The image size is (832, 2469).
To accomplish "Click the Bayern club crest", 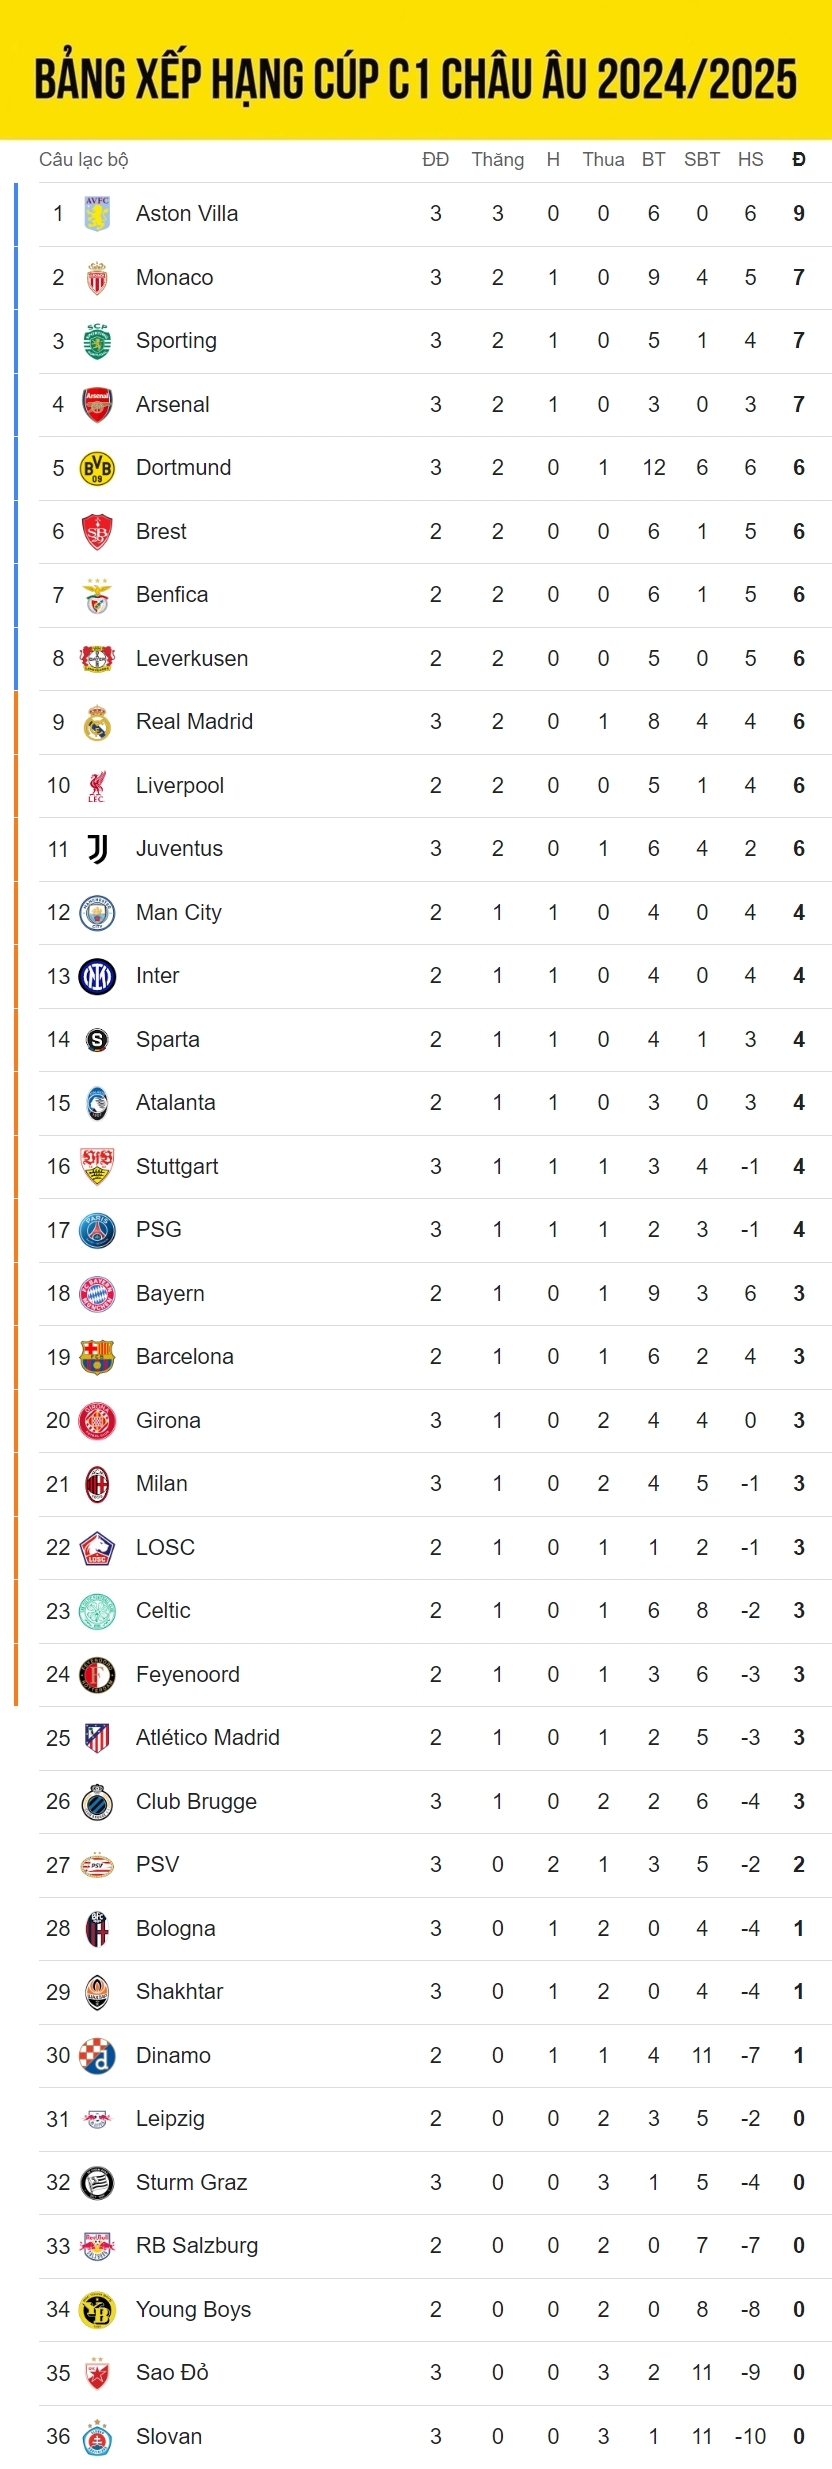I will [97, 1294].
